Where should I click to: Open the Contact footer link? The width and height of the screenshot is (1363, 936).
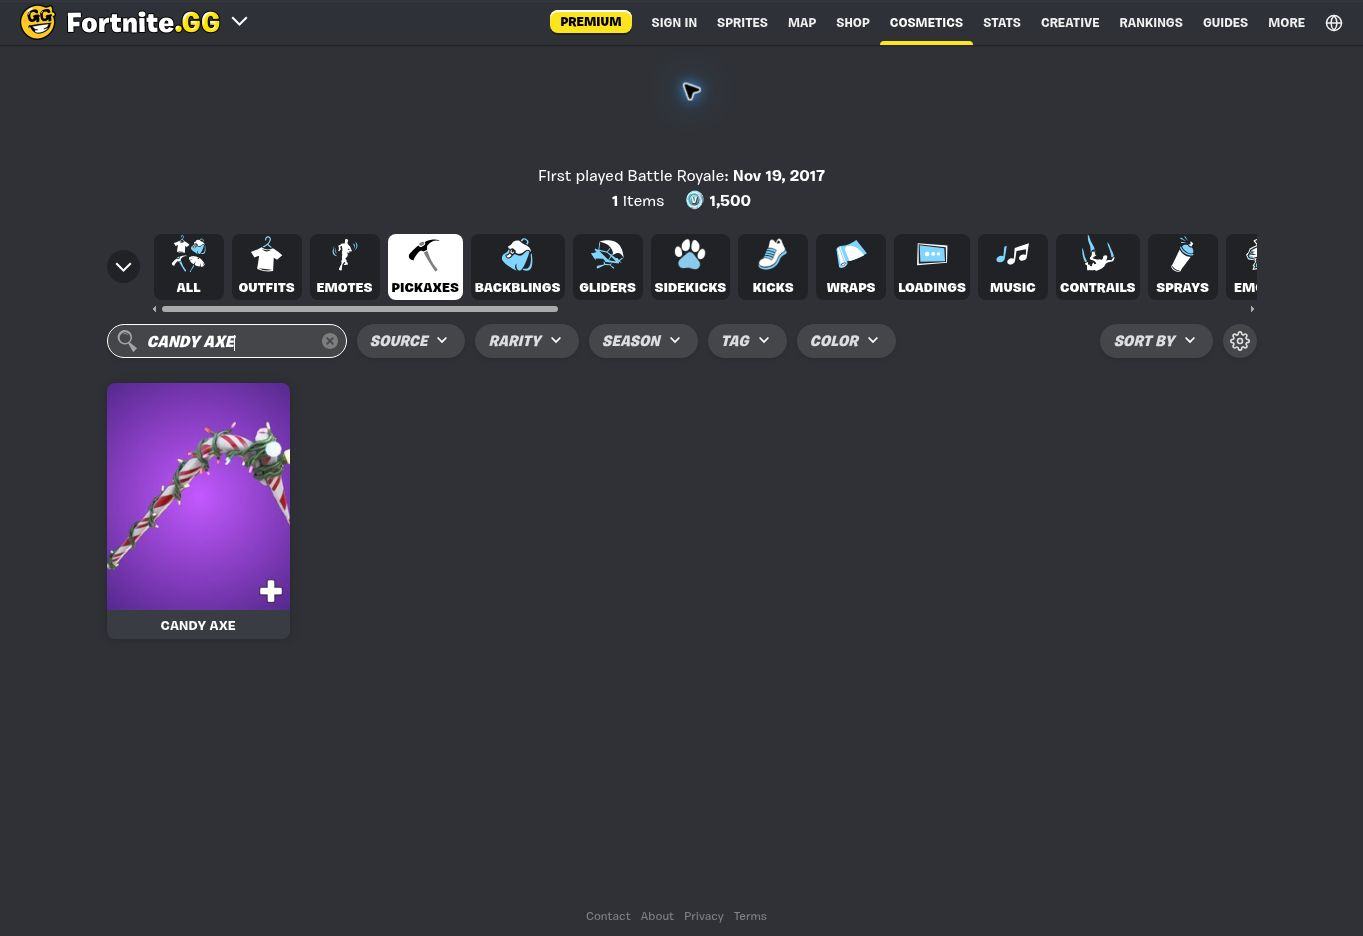pyautogui.click(x=608, y=916)
